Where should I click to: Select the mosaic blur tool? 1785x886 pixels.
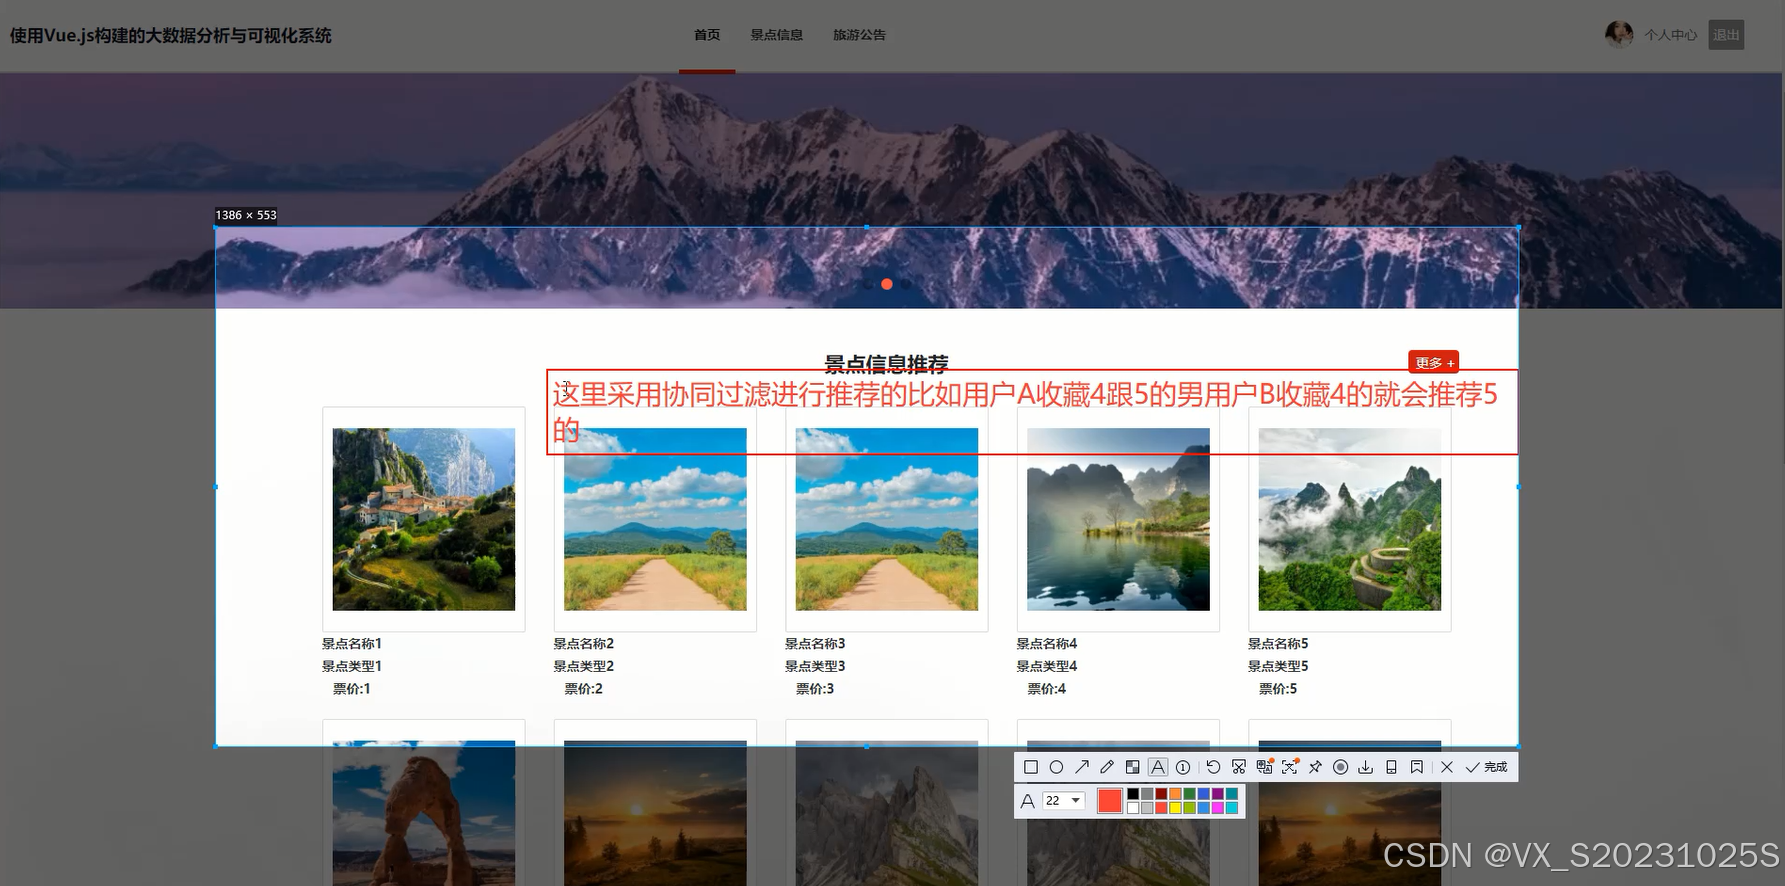(1132, 767)
